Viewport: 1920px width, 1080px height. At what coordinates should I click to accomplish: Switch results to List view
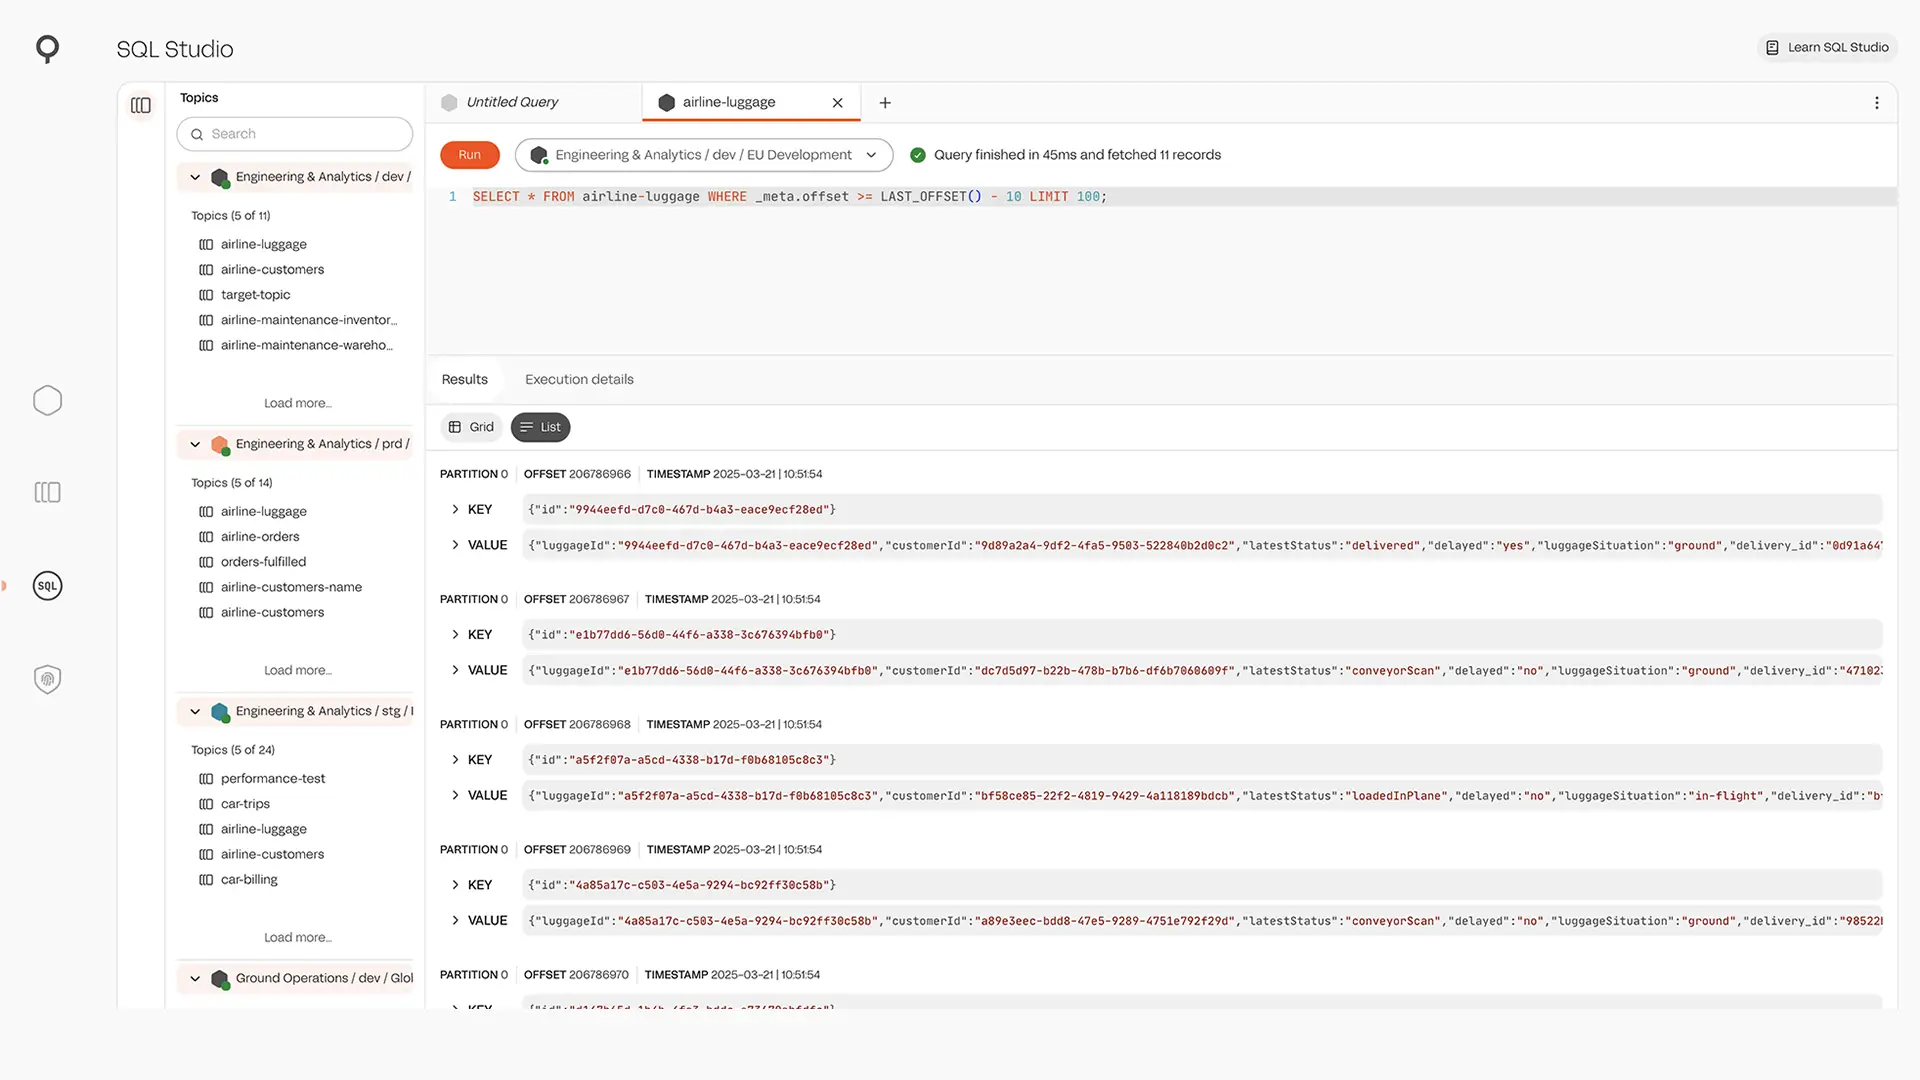[x=540, y=427]
